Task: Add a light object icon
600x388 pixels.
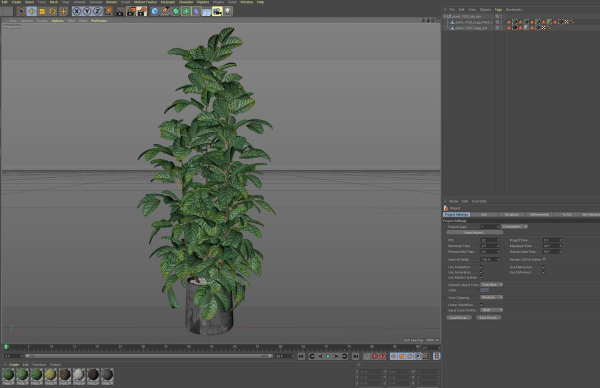Action: coord(228,11)
